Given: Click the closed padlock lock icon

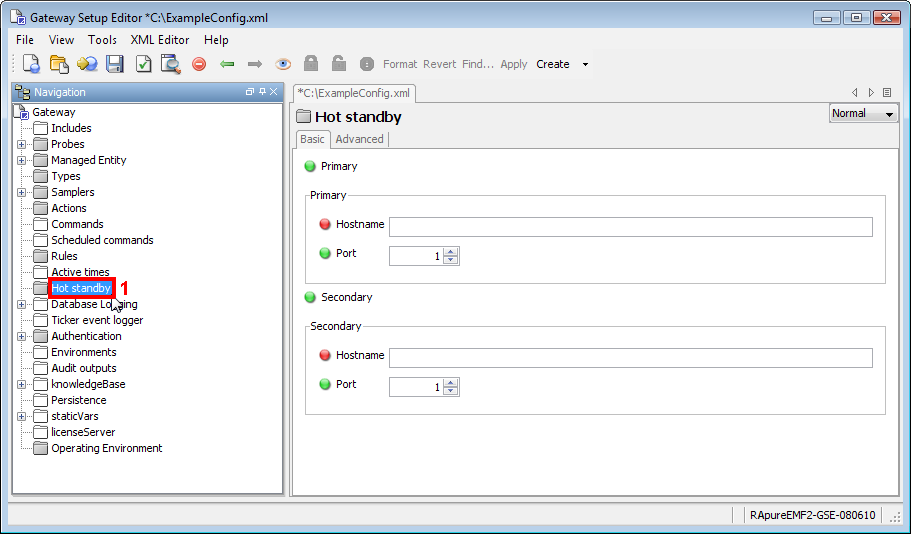Looking at the screenshot, I should pyautogui.click(x=311, y=64).
